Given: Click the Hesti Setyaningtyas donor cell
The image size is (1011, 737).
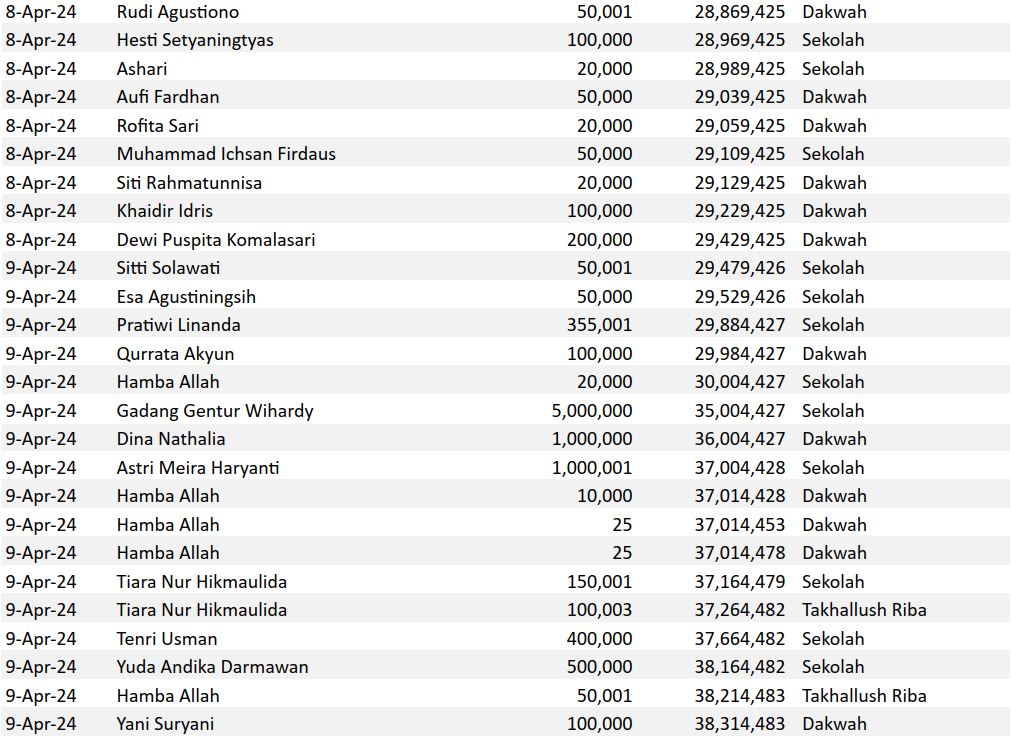Looking at the screenshot, I should (x=195, y=40).
